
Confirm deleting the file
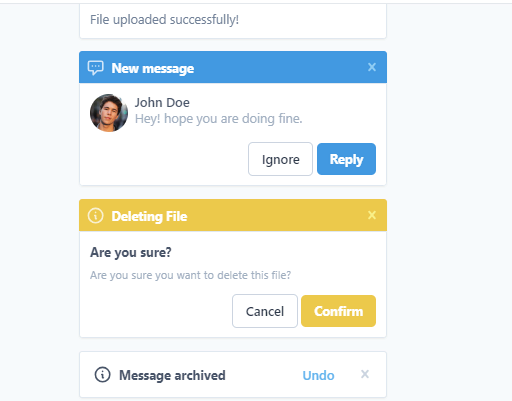click(338, 311)
